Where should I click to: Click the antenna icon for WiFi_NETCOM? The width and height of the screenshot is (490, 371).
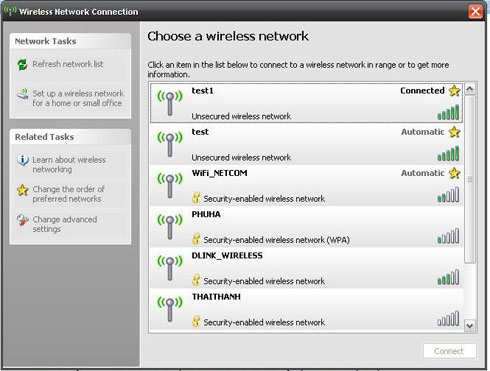click(x=170, y=186)
